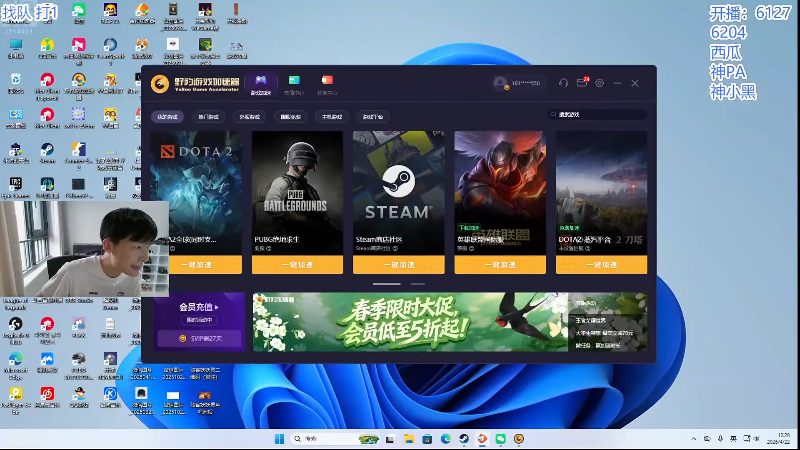Open the message inbox icon with red badge
The height and width of the screenshot is (450, 800).
tap(582, 83)
